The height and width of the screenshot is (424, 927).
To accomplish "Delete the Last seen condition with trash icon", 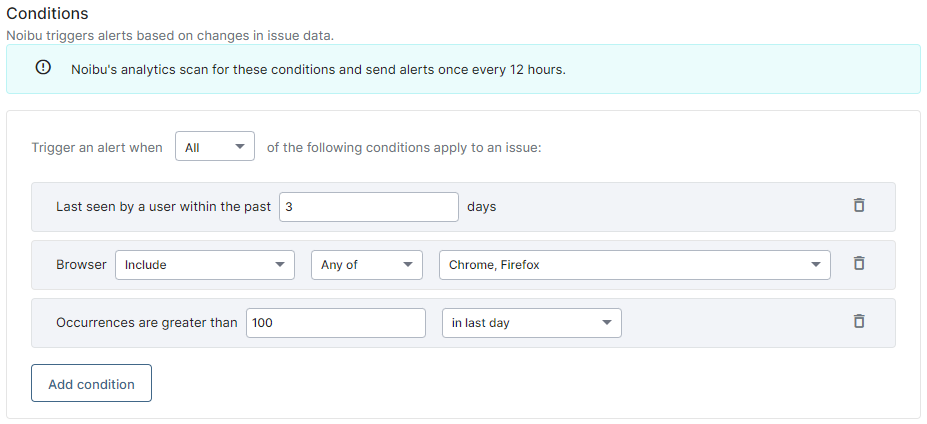I will [x=859, y=205].
